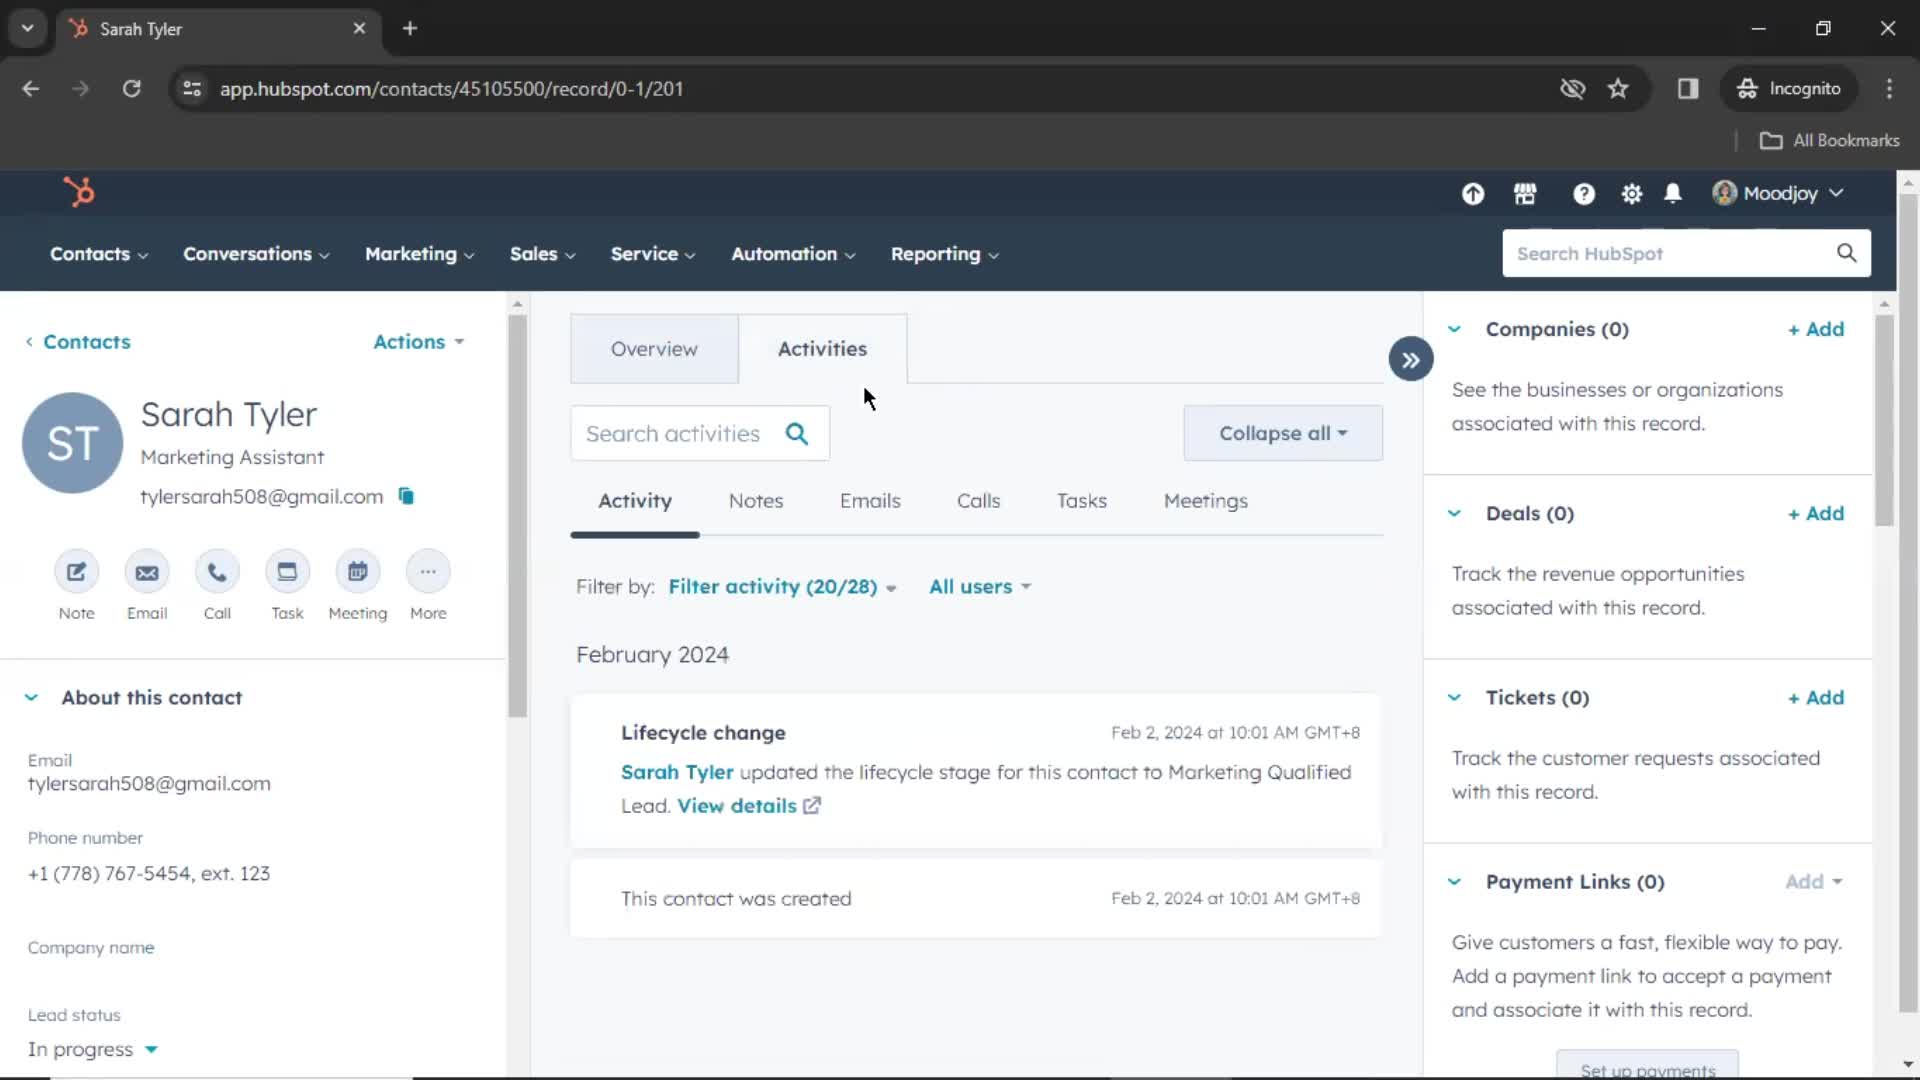Viewport: 1920px width, 1080px height.
Task: Click the search activities magnifier icon
Action: [x=797, y=433]
